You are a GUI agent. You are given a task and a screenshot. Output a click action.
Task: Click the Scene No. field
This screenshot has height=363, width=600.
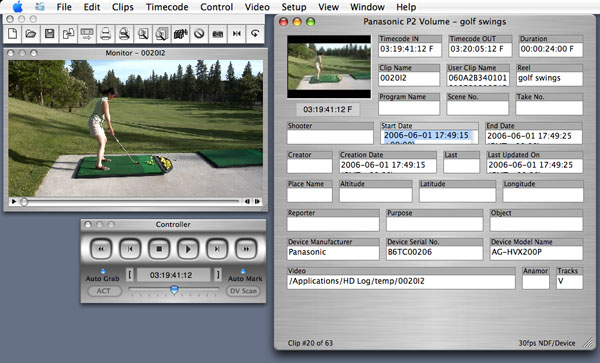click(x=478, y=108)
